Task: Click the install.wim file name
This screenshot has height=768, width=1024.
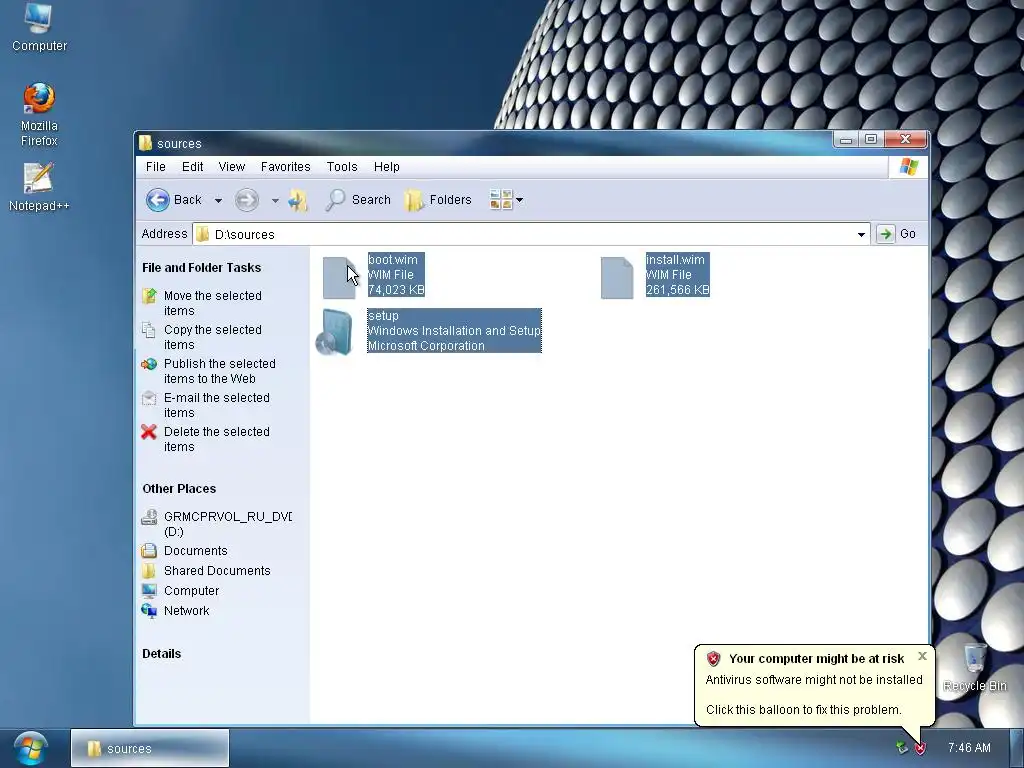Action: 675,259
